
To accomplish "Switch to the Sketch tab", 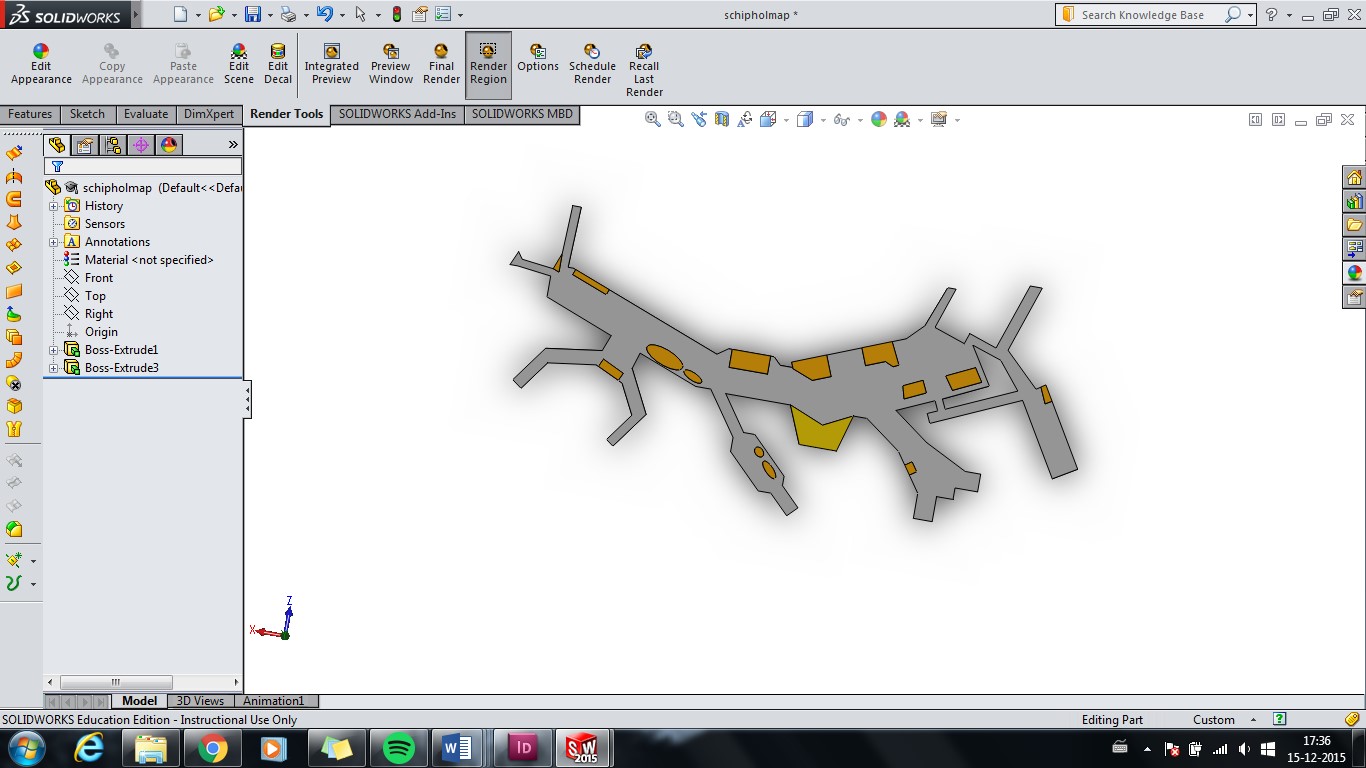I will point(87,114).
